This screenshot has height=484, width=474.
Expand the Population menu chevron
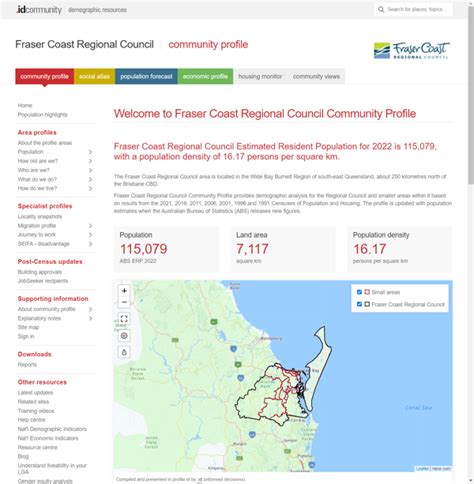coord(90,152)
